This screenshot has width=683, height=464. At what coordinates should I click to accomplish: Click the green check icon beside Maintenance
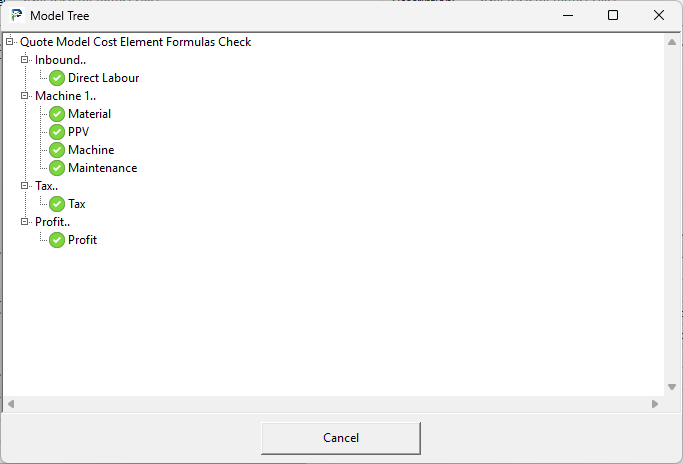point(57,168)
